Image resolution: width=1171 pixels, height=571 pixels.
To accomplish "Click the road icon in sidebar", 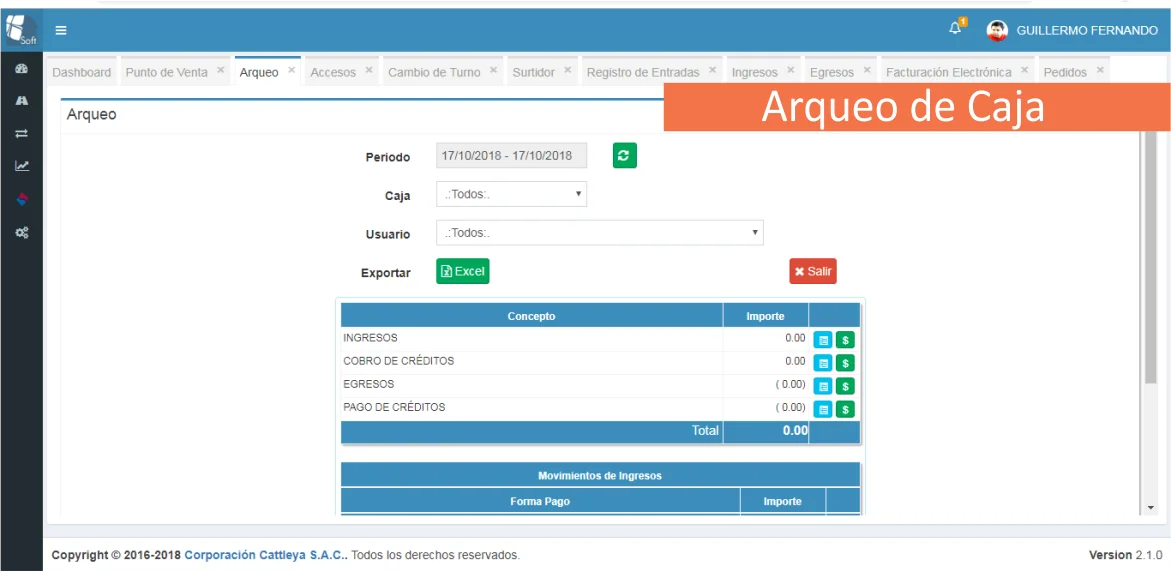I will [x=21, y=101].
